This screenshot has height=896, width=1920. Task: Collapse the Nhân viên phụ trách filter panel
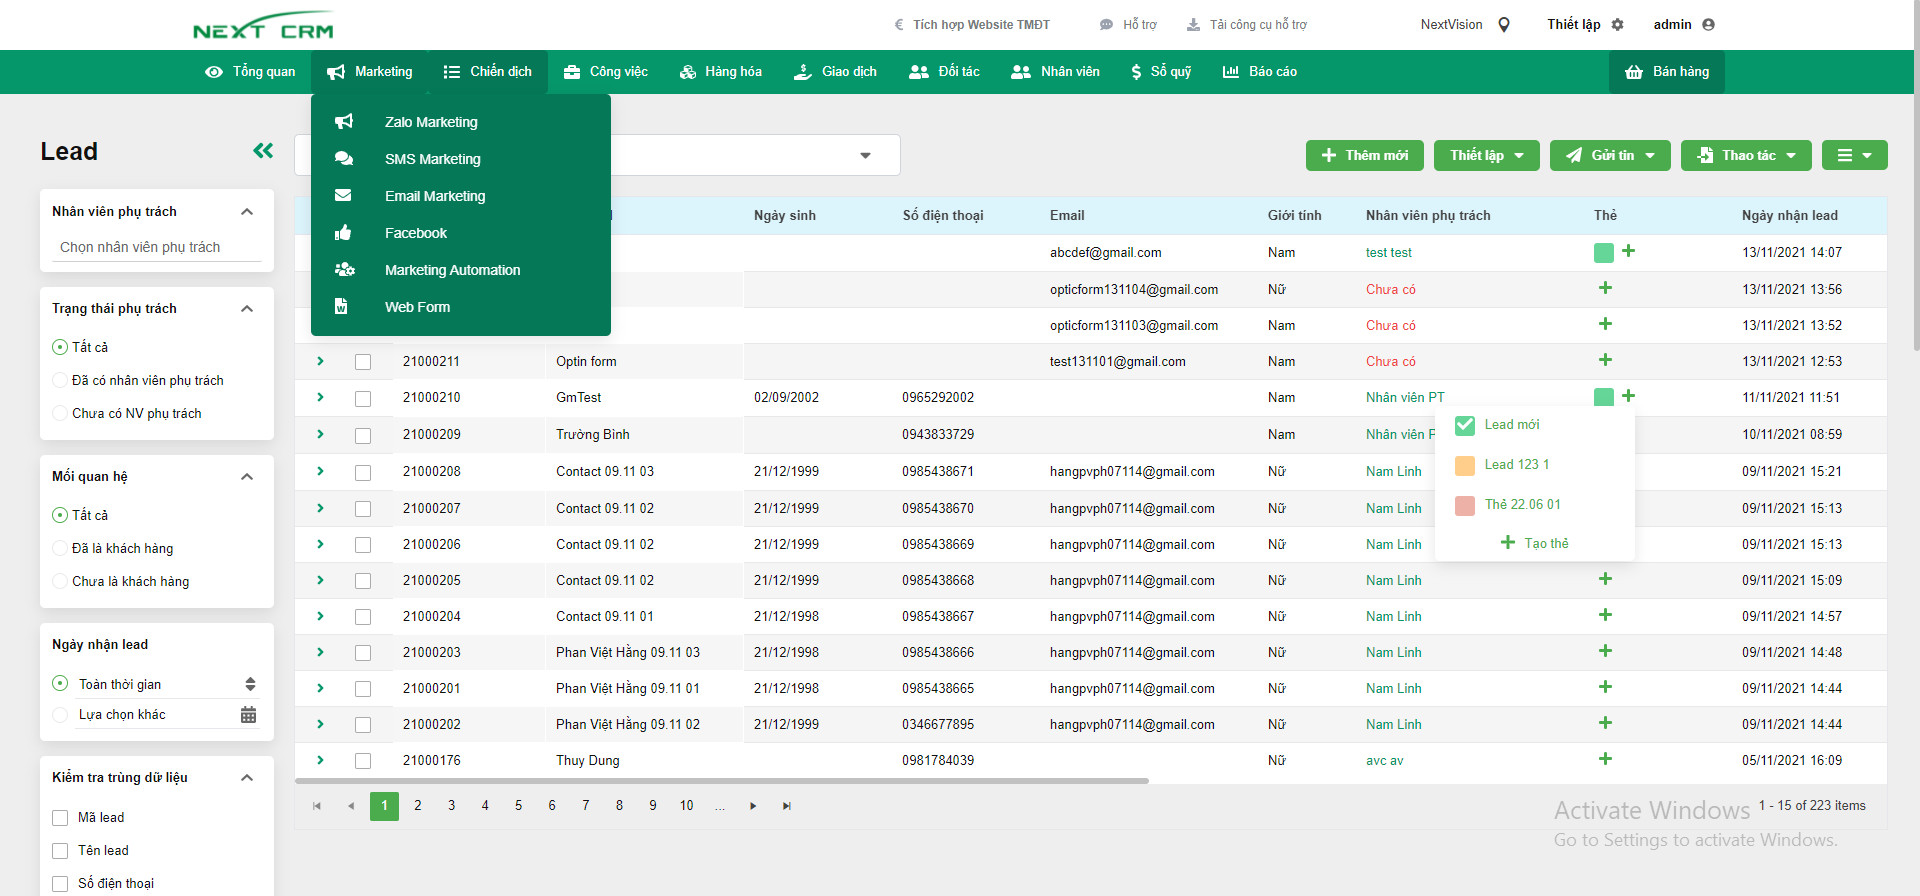point(247,212)
